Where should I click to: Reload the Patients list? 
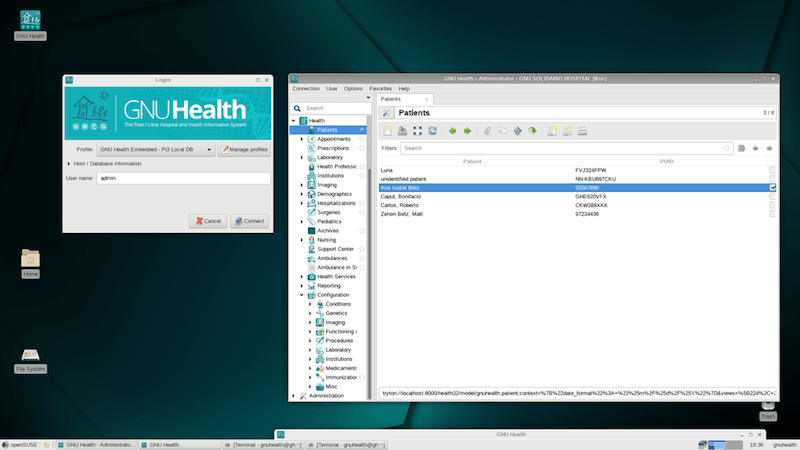433,131
